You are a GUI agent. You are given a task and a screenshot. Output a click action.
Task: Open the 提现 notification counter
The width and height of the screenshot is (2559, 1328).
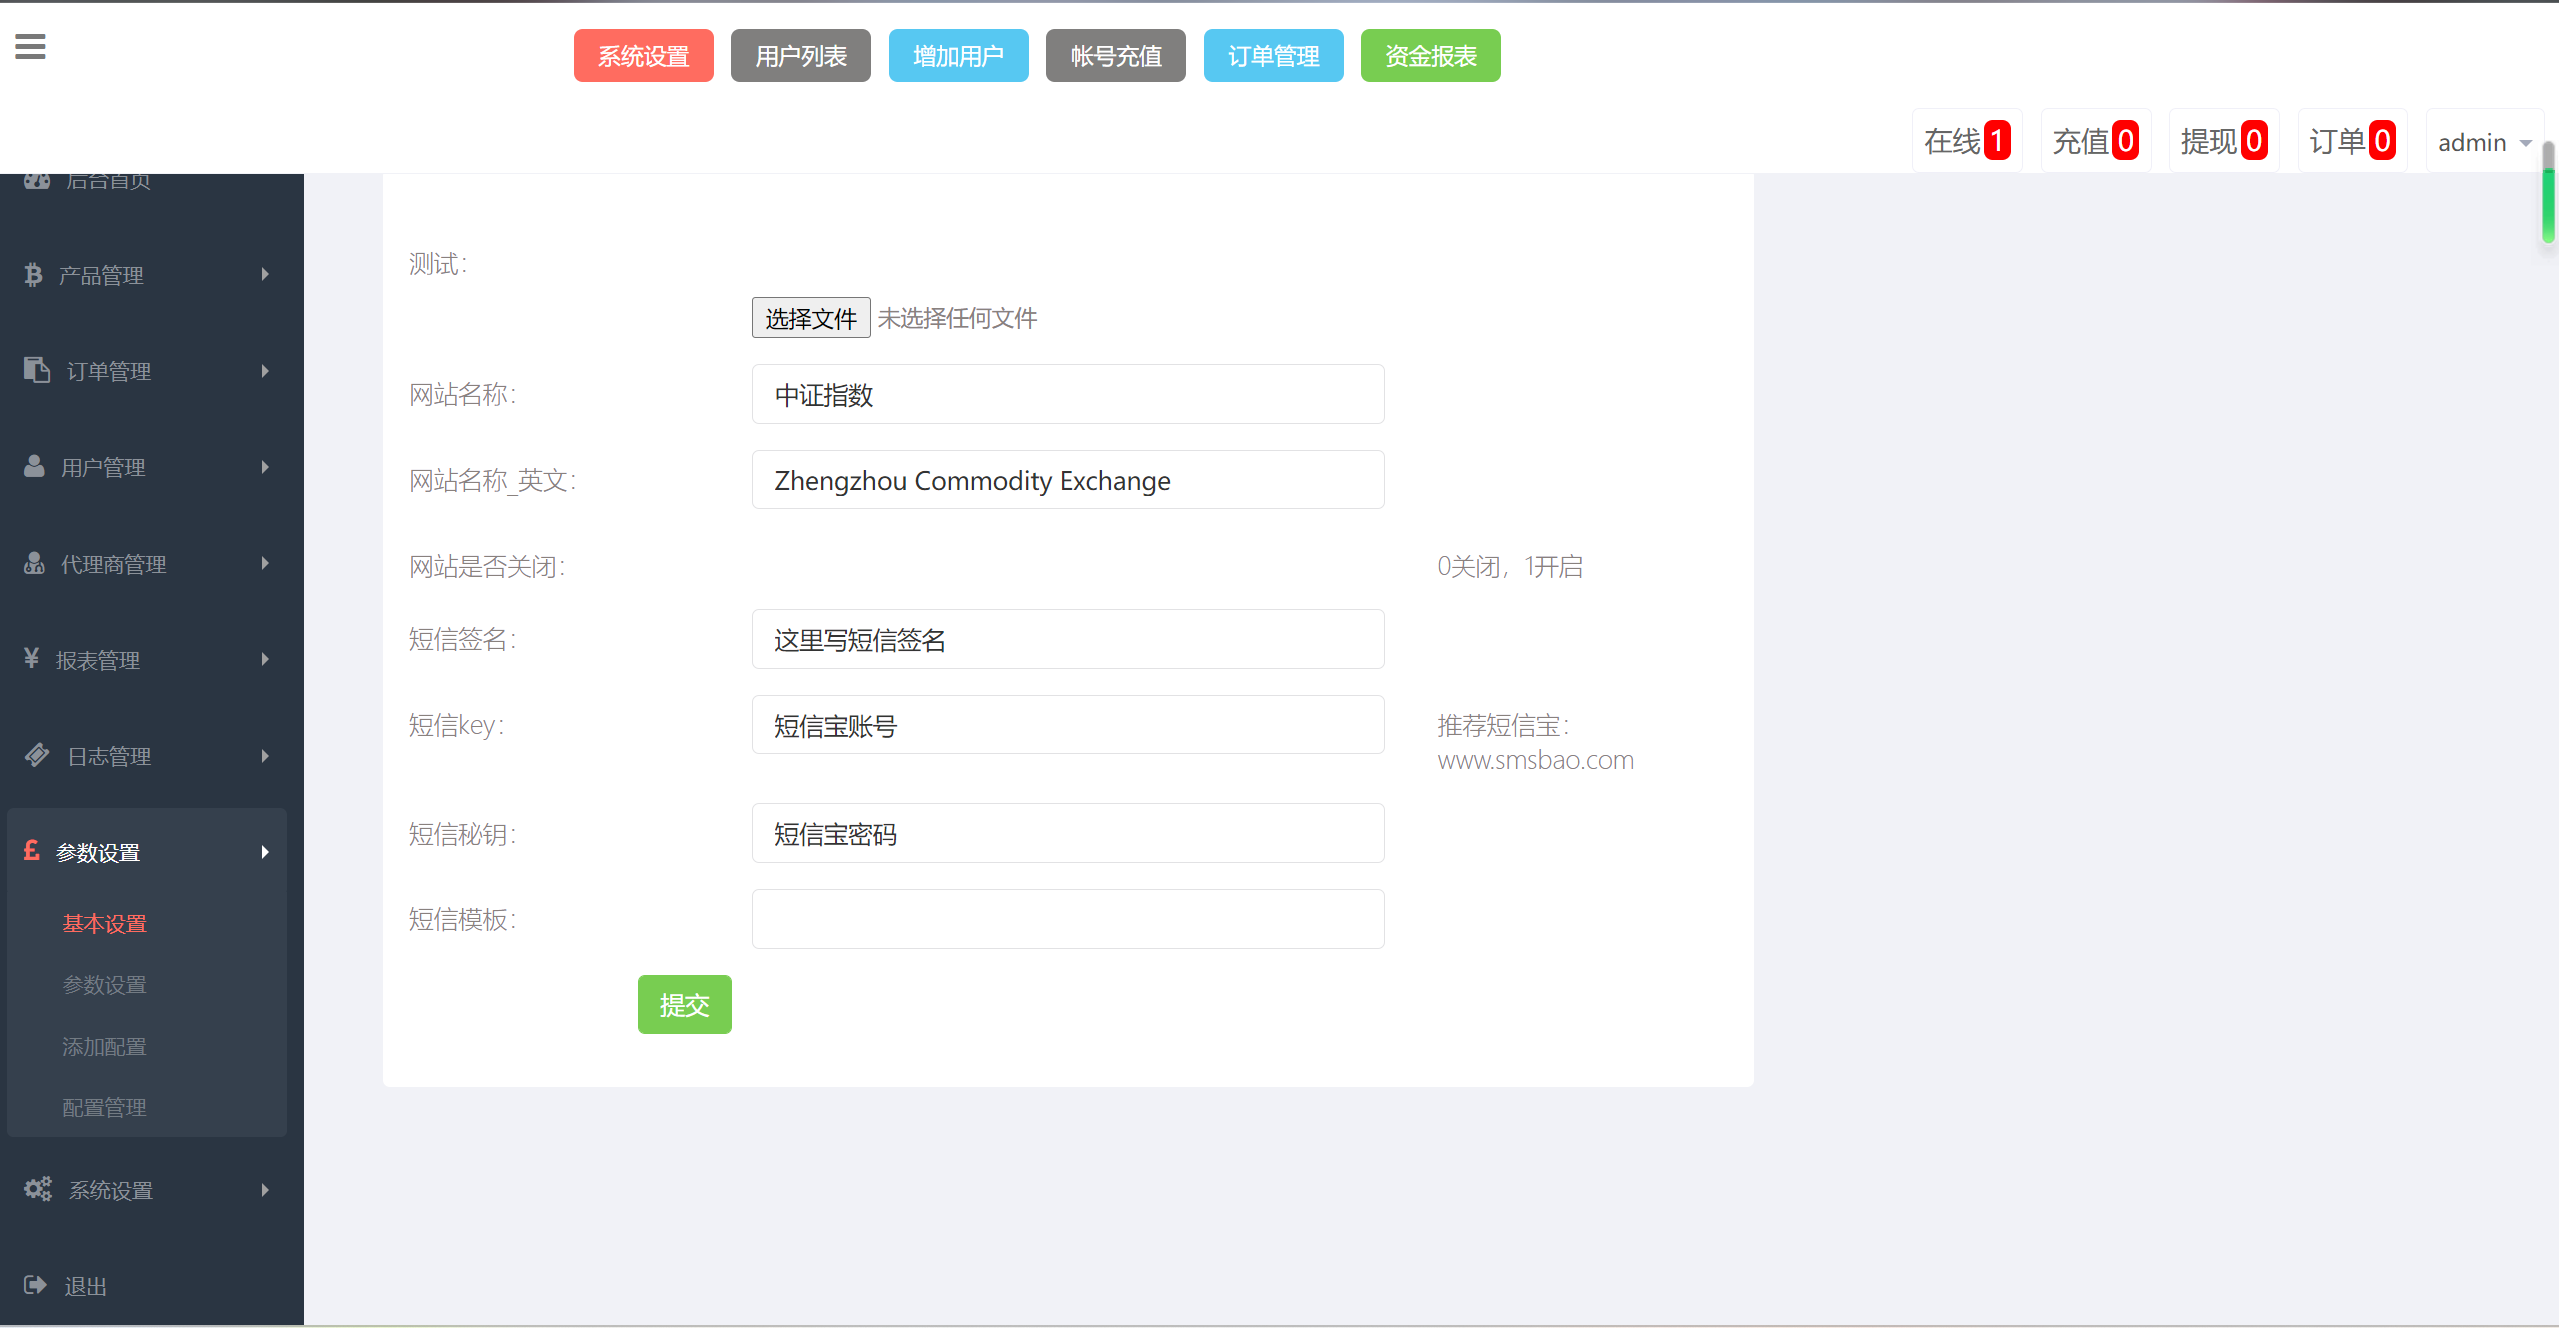2224,141
